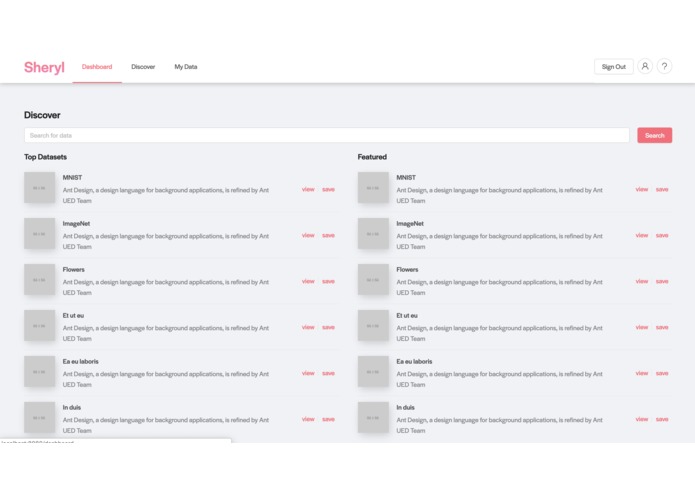The width and height of the screenshot is (695, 494).
Task: Save Et ut eu in Top Datasets
Action: pos(328,328)
